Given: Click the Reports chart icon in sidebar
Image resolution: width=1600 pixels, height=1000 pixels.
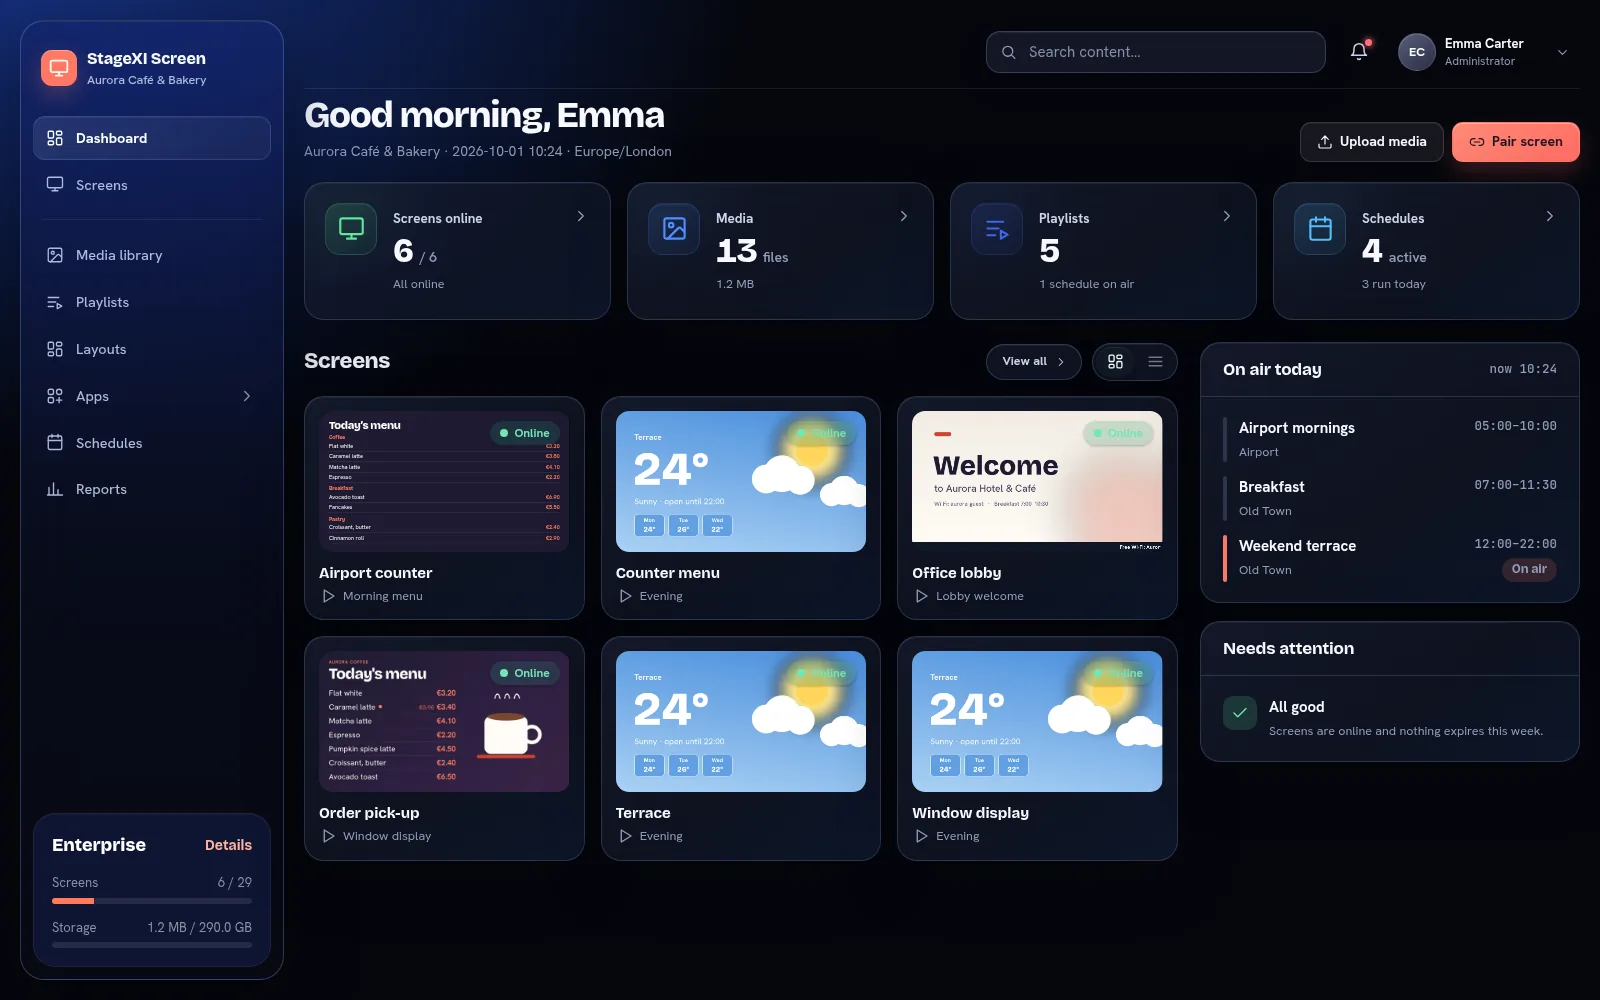Looking at the screenshot, I should click(55, 489).
